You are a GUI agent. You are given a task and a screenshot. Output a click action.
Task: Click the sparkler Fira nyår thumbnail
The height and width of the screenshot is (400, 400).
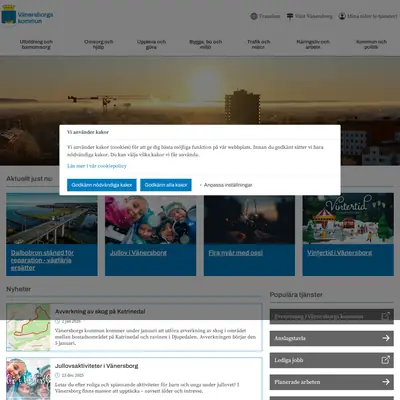pyautogui.click(x=249, y=220)
